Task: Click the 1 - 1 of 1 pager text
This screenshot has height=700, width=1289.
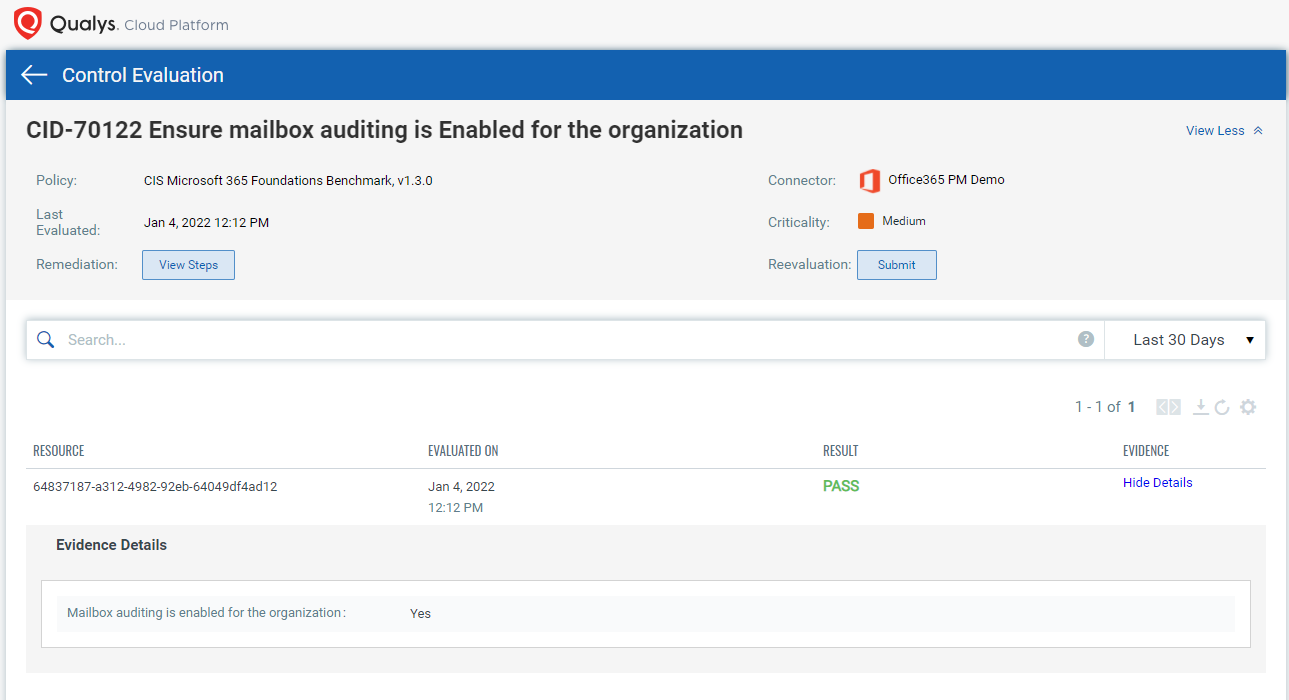Action: pyautogui.click(x=1105, y=407)
